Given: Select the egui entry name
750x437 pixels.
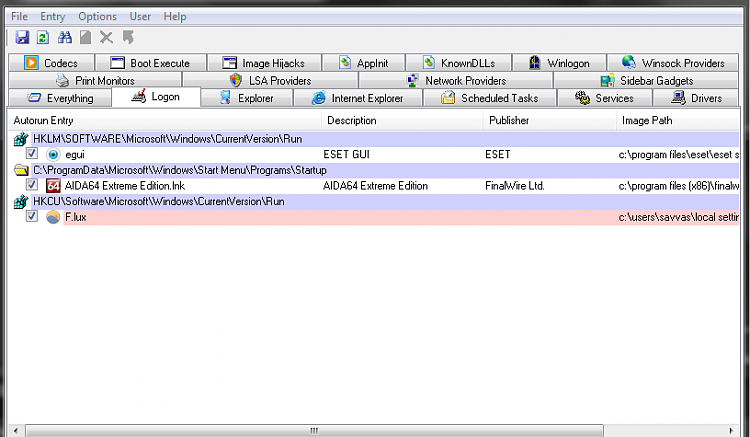Looking at the screenshot, I should (75, 154).
